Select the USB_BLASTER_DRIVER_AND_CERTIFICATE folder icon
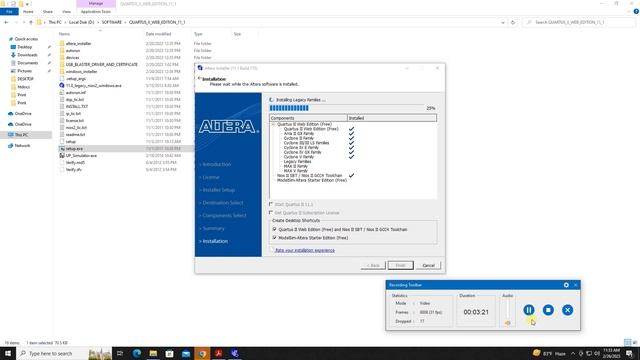The width and height of the screenshot is (640, 360). click(x=62, y=64)
